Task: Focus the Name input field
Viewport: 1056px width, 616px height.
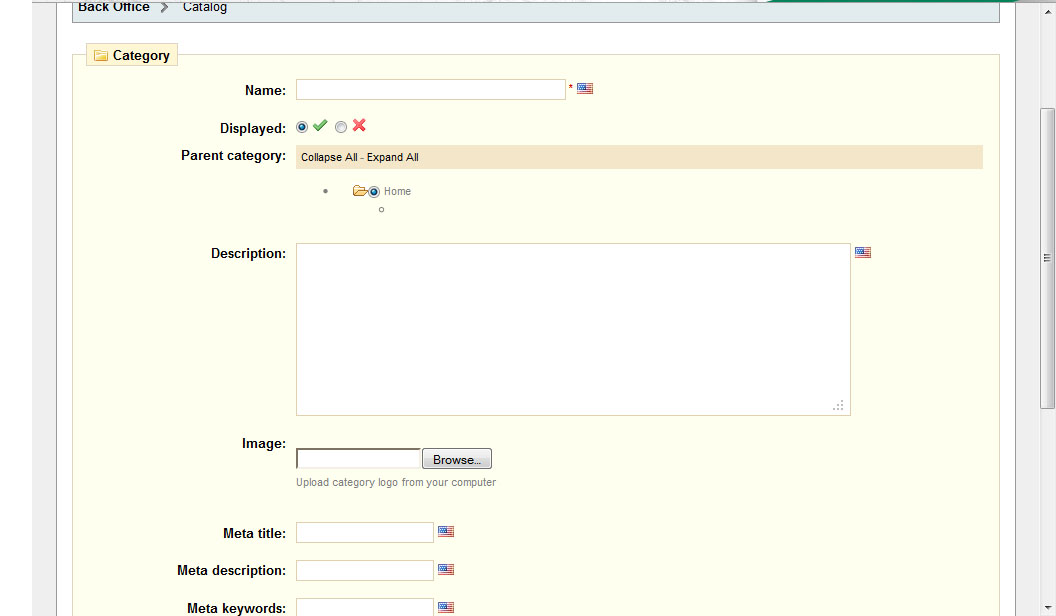Action: tap(430, 90)
